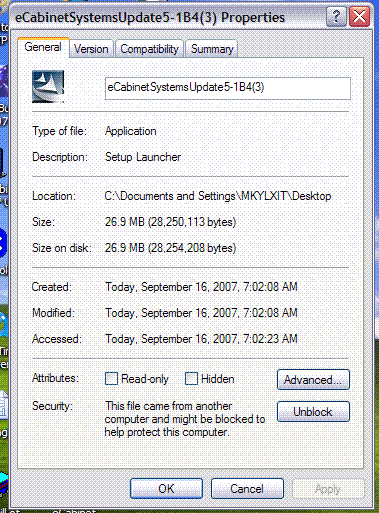
Task: Click the file name input field
Action: pos(228,88)
